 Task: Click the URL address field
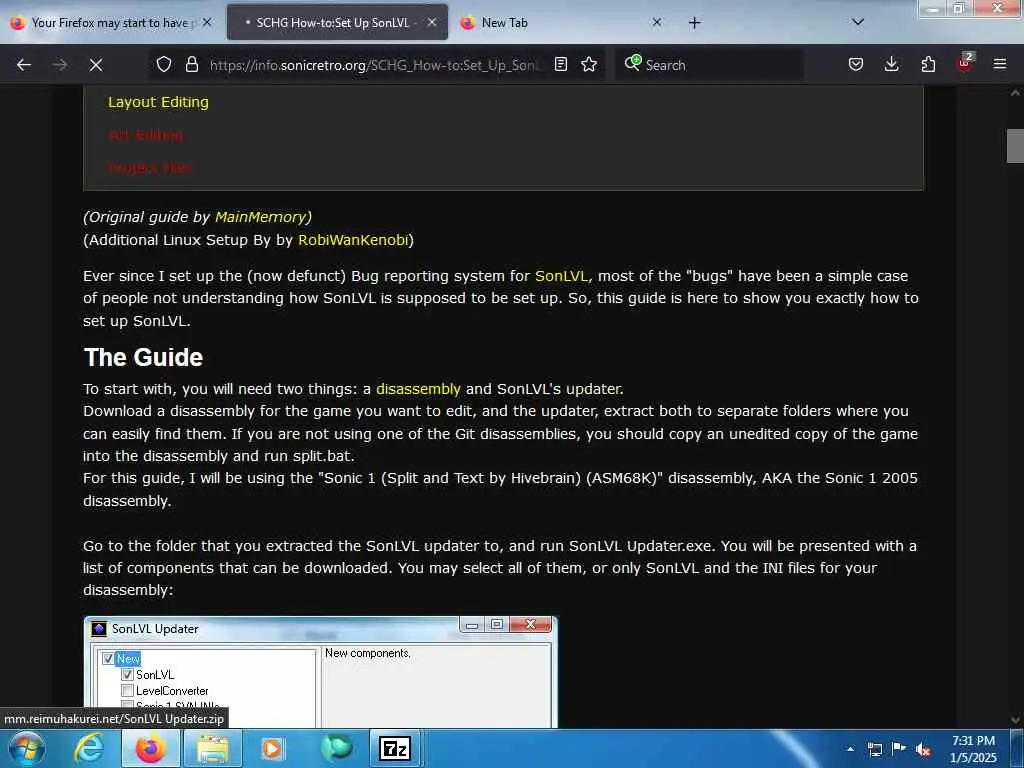[376, 65]
